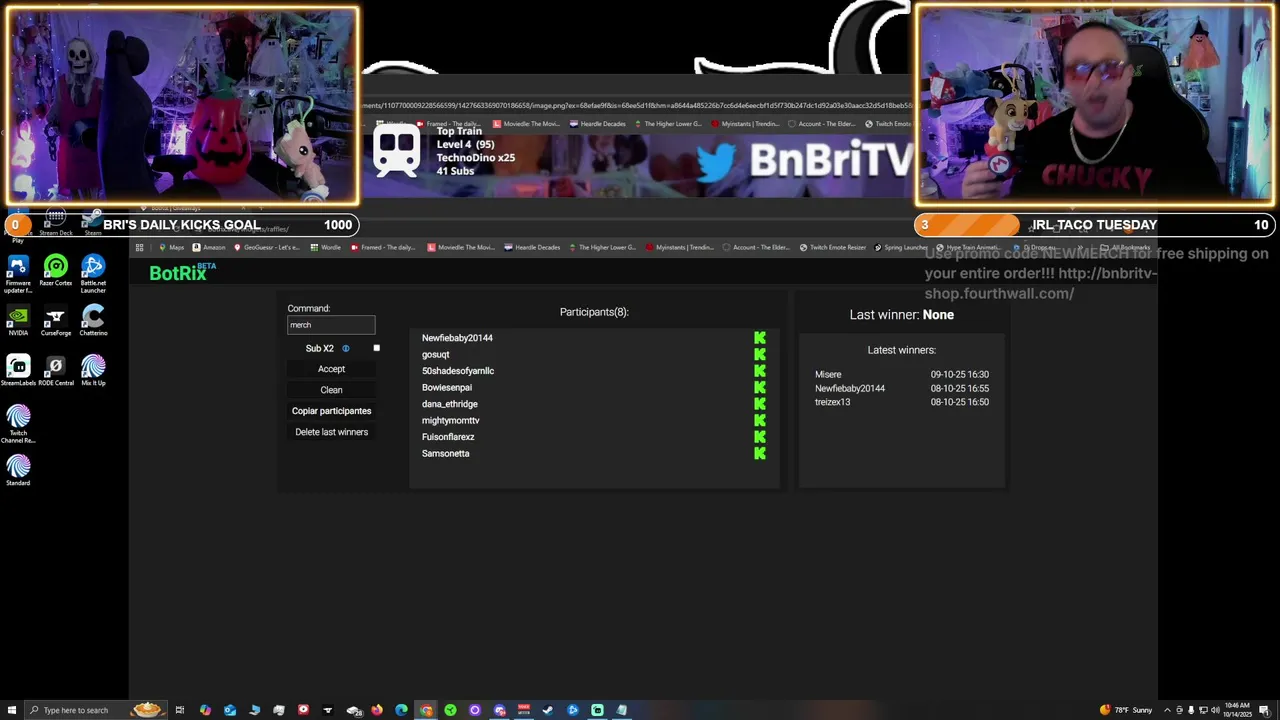Click the Kick icon beside 50shadesofyamllc

pyautogui.click(x=760, y=371)
